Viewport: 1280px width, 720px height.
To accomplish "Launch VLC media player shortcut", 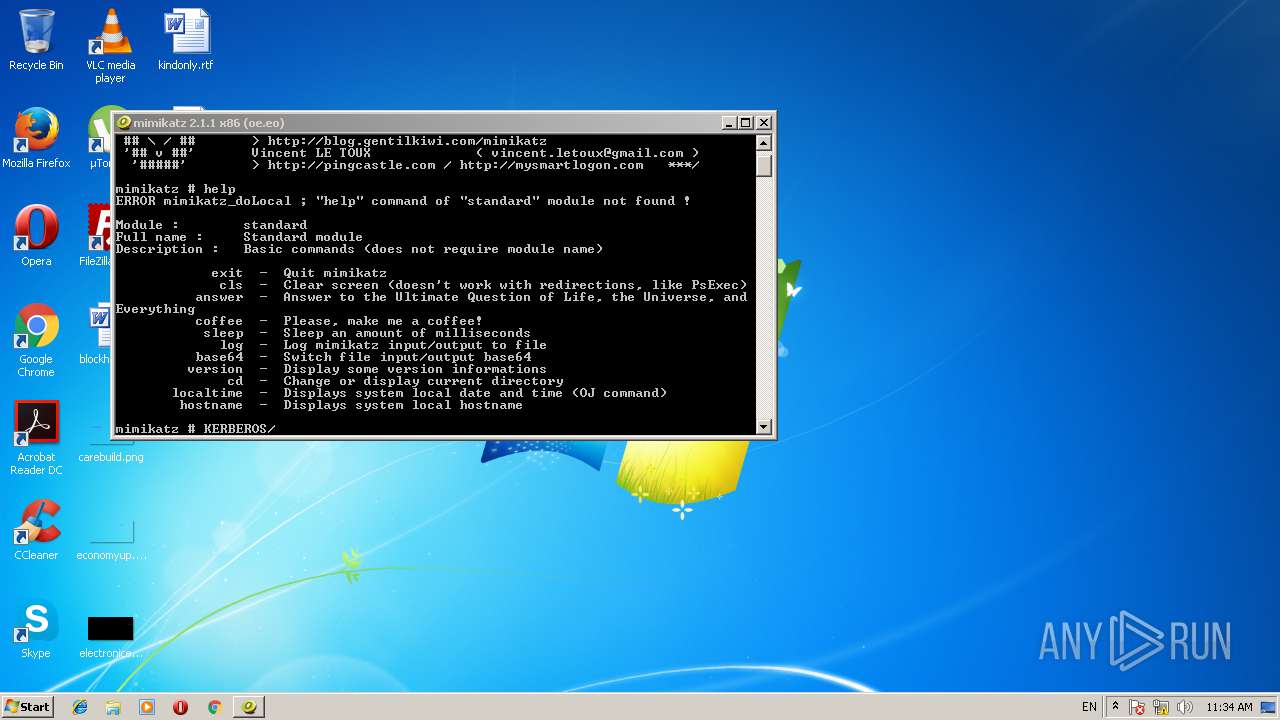I will coord(110,45).
